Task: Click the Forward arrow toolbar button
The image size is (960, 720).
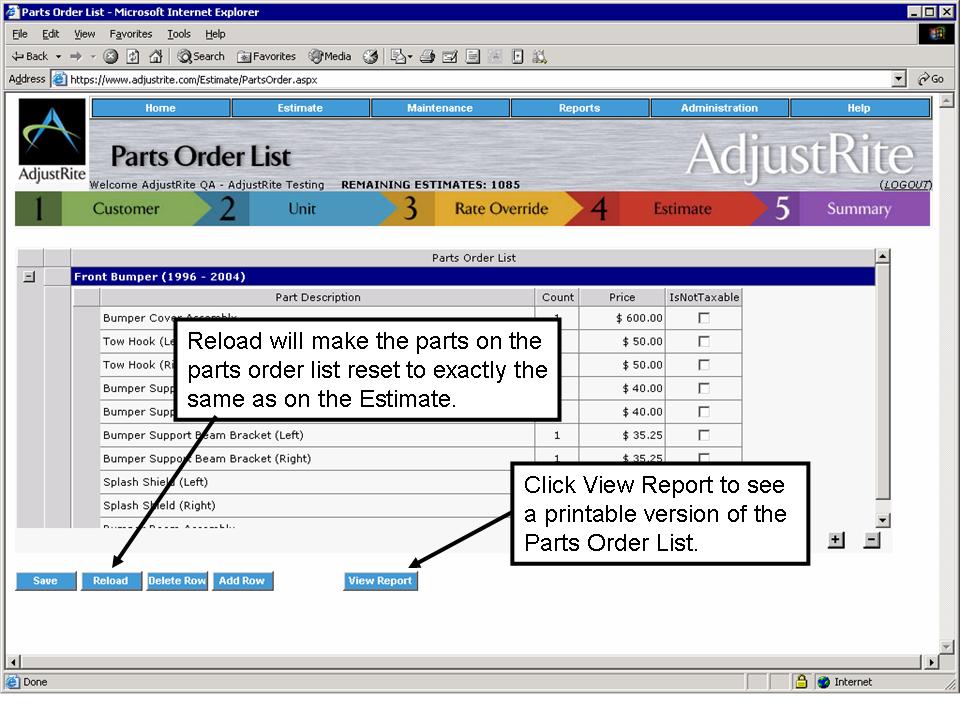Action: pos(75,56)
